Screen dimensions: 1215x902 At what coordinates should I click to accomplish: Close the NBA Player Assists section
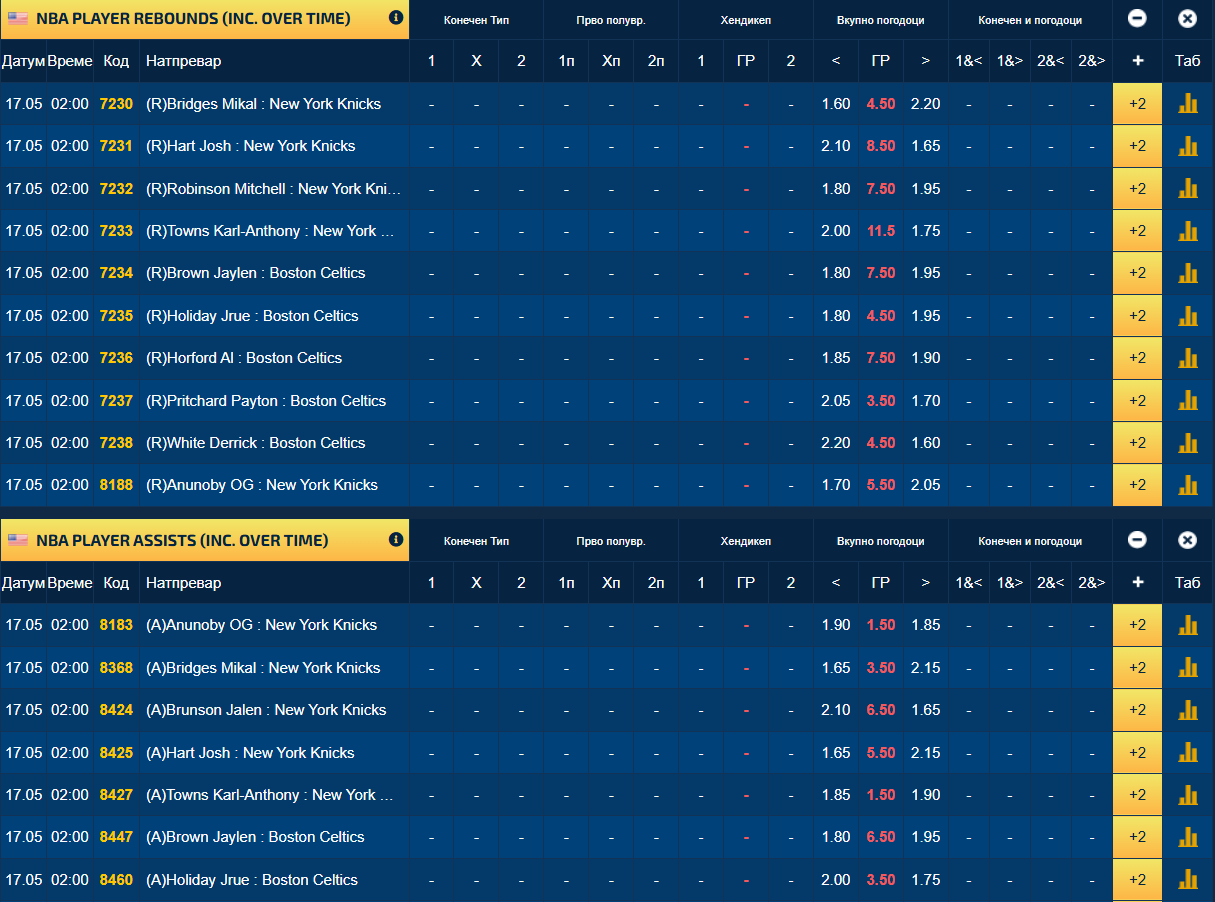tap(1187, 540)
